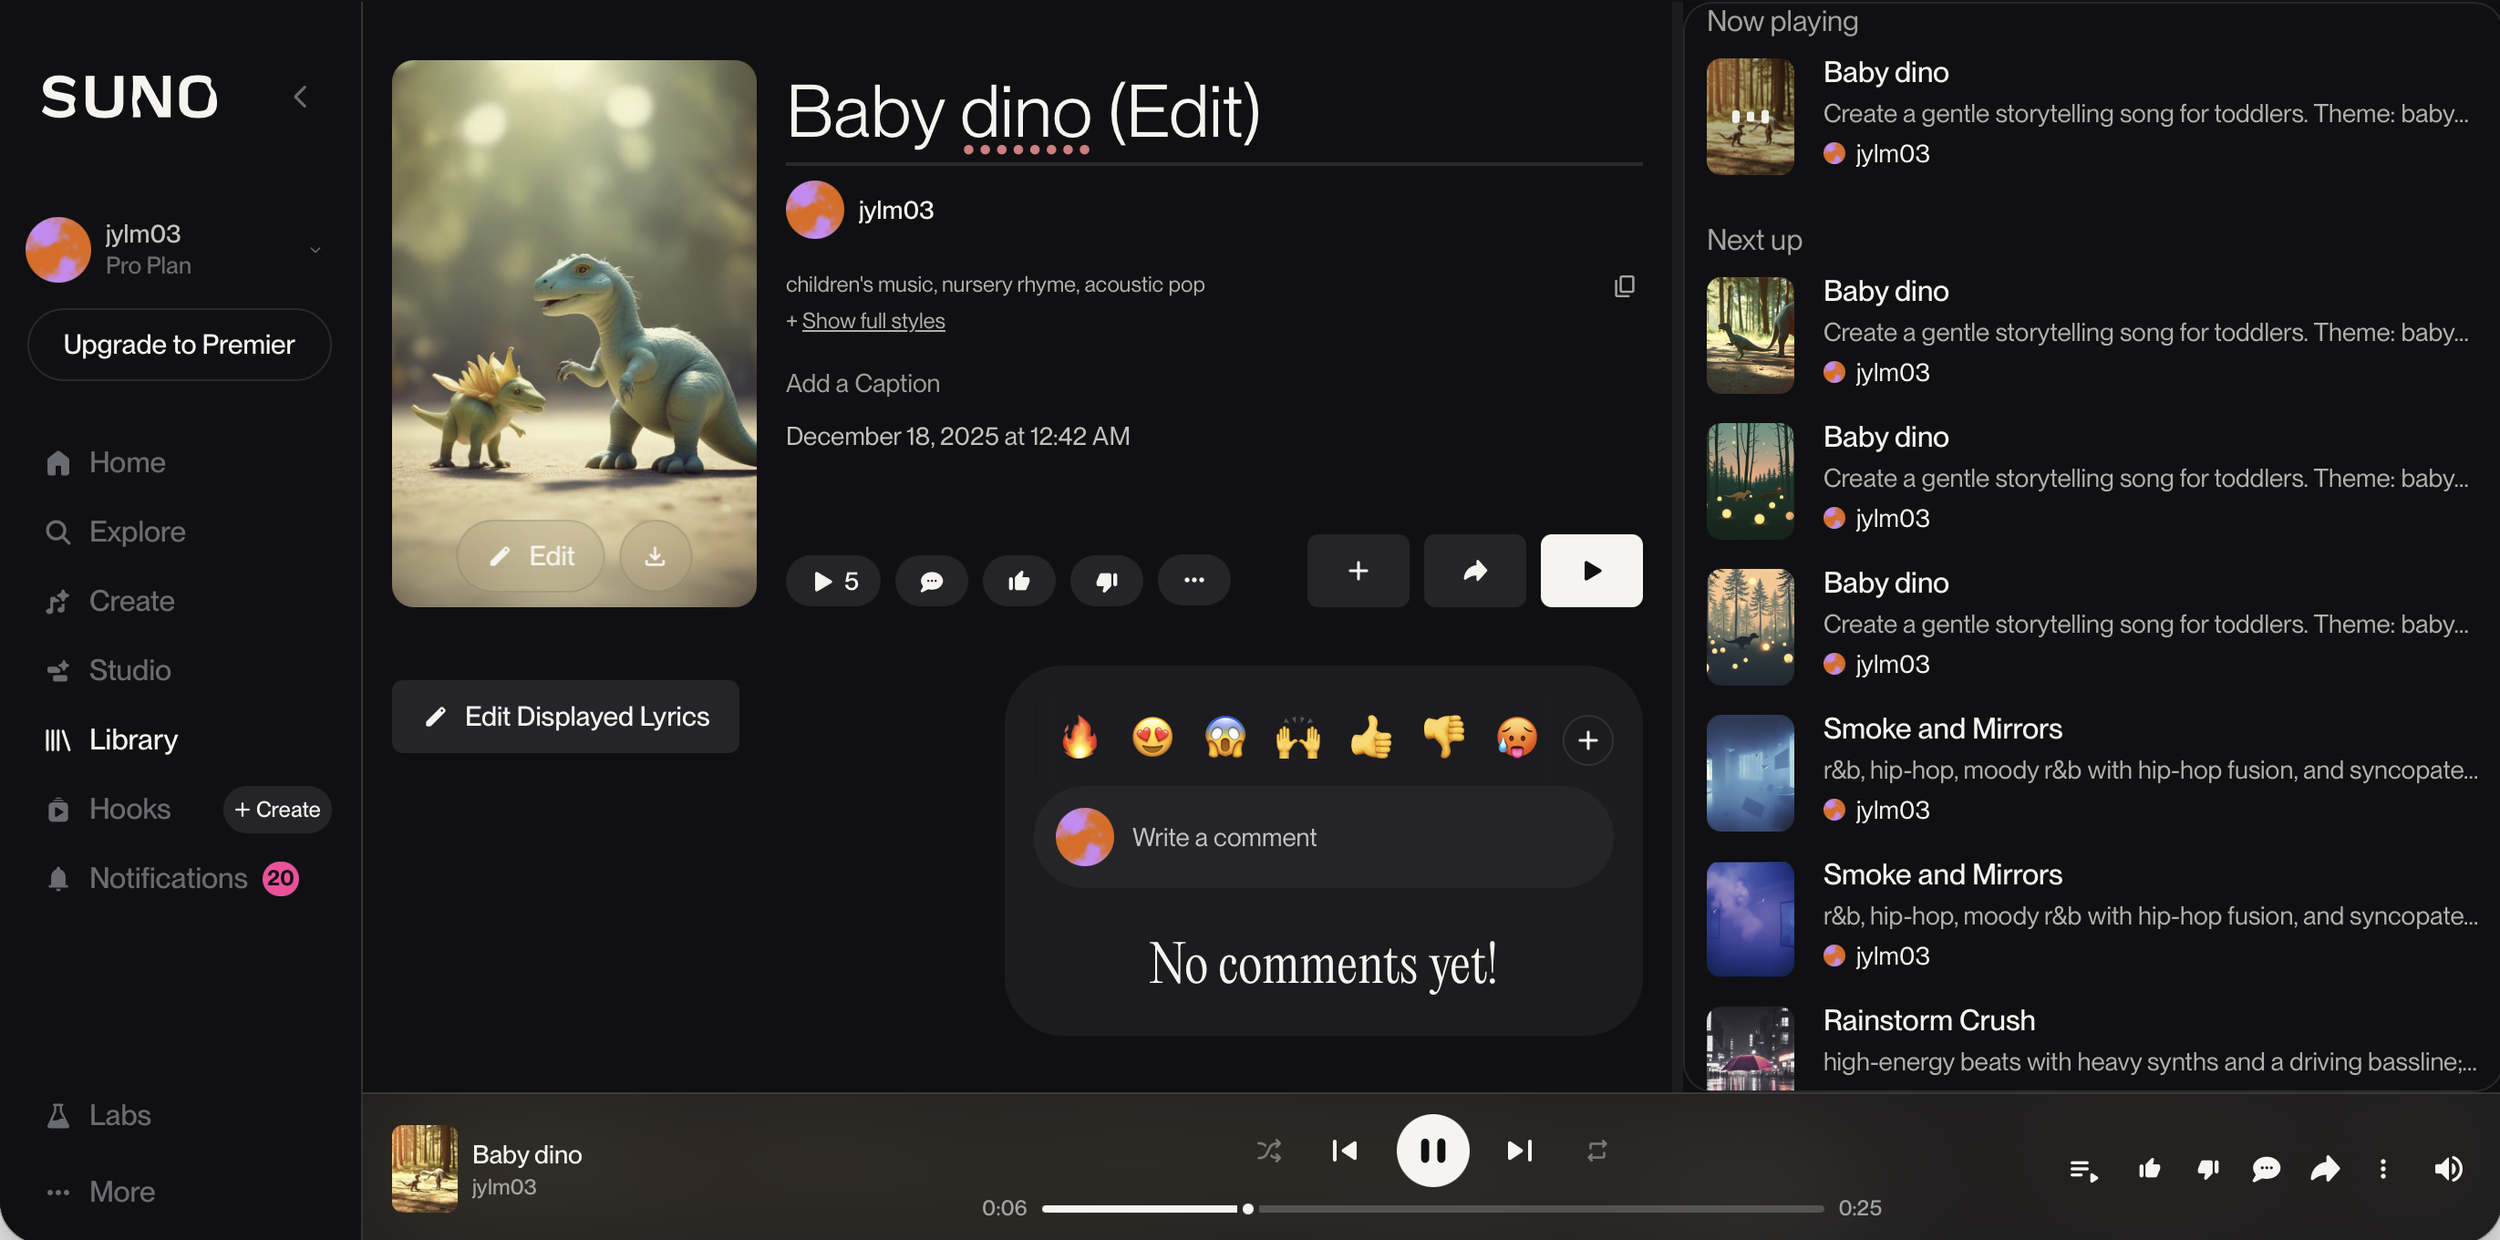
Task: Toggle repeat mode in player
Action: (x=1596, y=1151)
